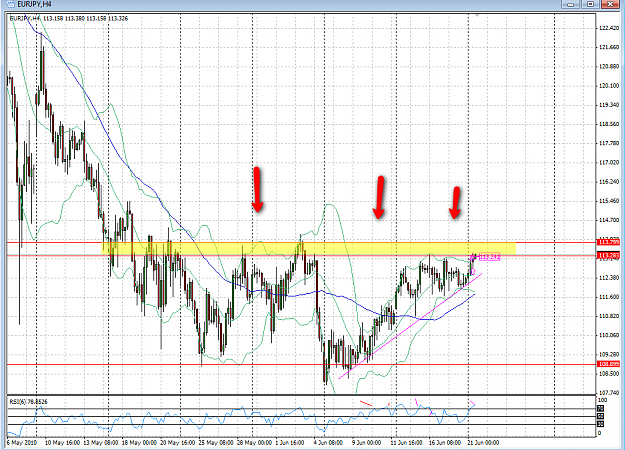Click price axis value 117.780

coord(609,143)
